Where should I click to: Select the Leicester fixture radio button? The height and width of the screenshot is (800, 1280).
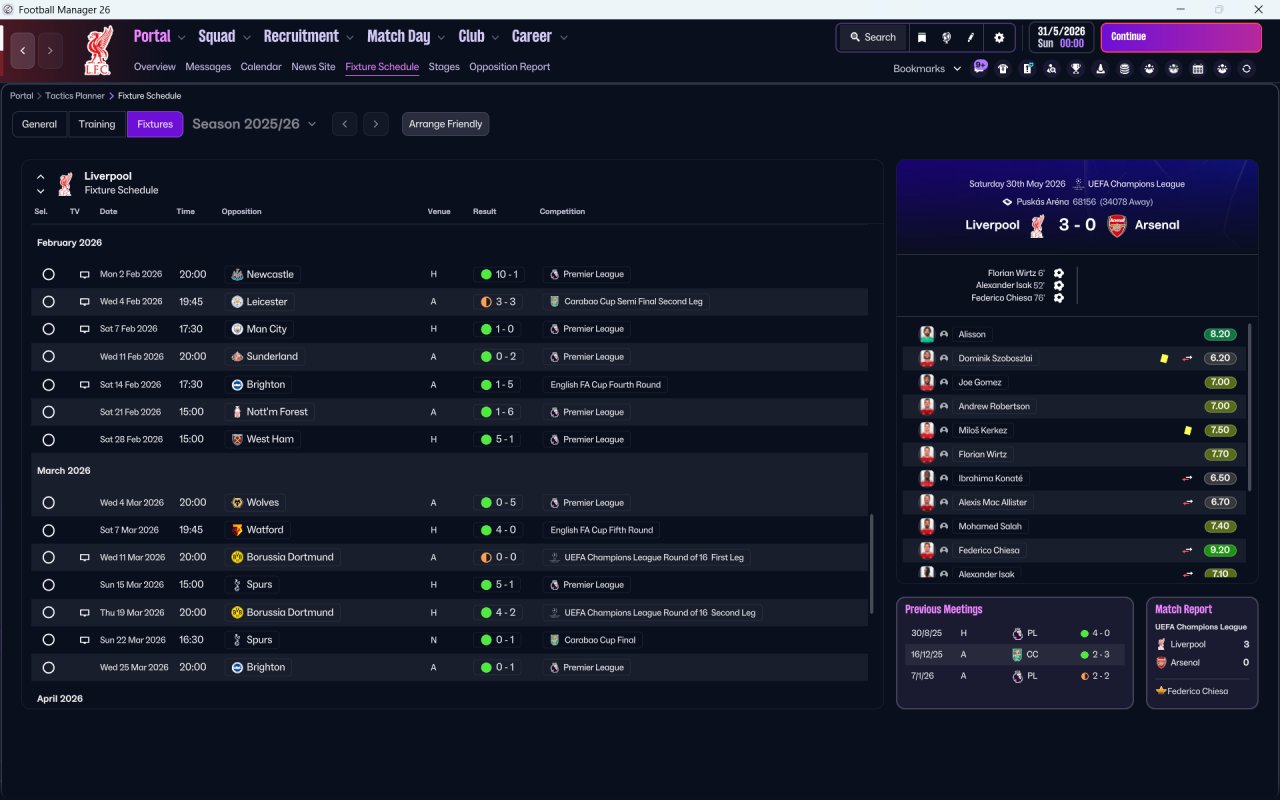point(48,302)
